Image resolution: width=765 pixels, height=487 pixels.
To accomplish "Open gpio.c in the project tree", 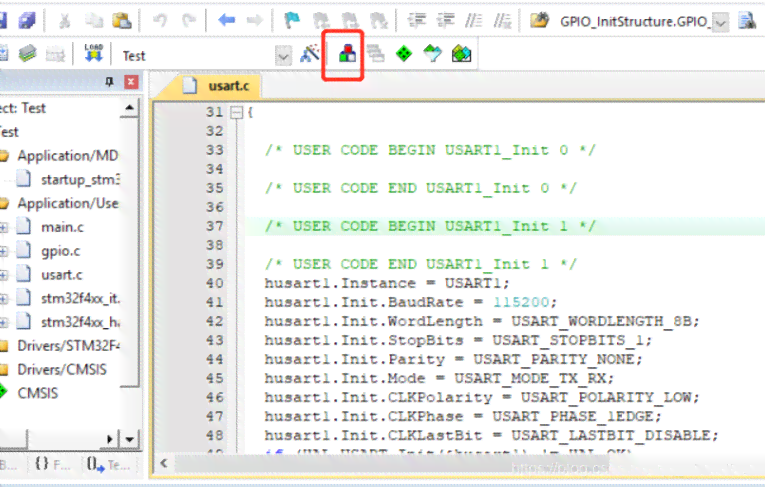I will pos(60,251).
